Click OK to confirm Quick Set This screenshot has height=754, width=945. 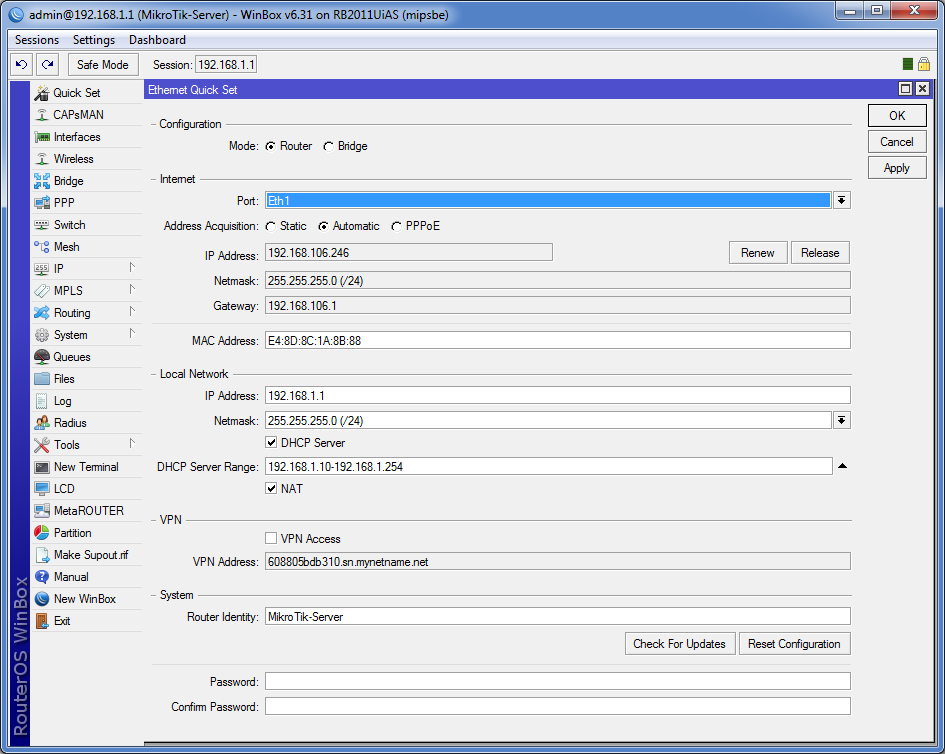tap(897, 116)
